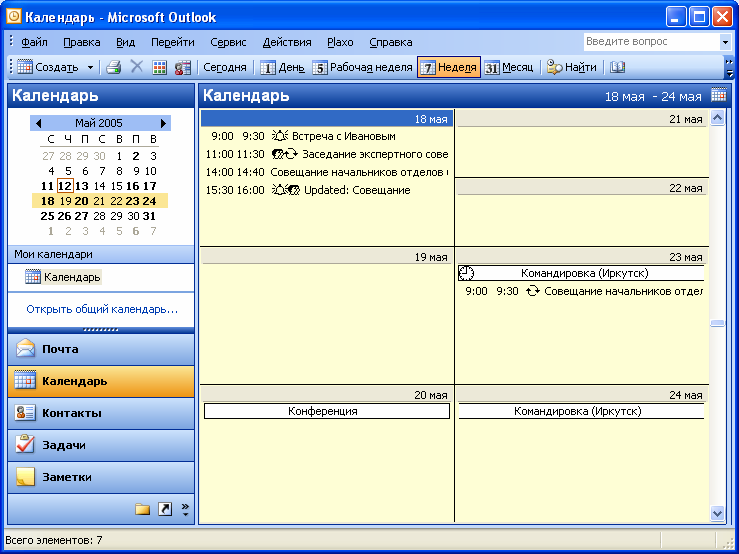Click Май 2005 month title

click(99, 123)
